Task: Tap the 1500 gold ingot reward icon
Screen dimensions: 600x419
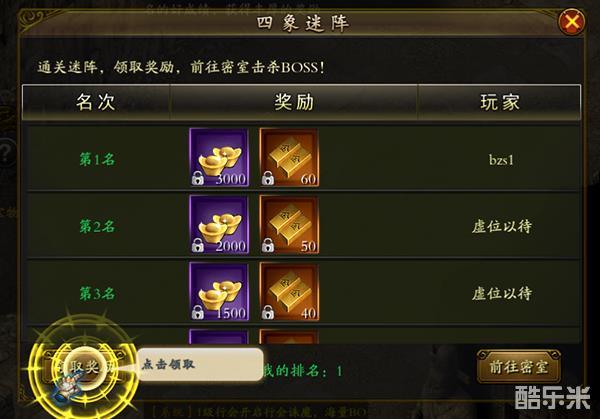Action: point(219,292)
